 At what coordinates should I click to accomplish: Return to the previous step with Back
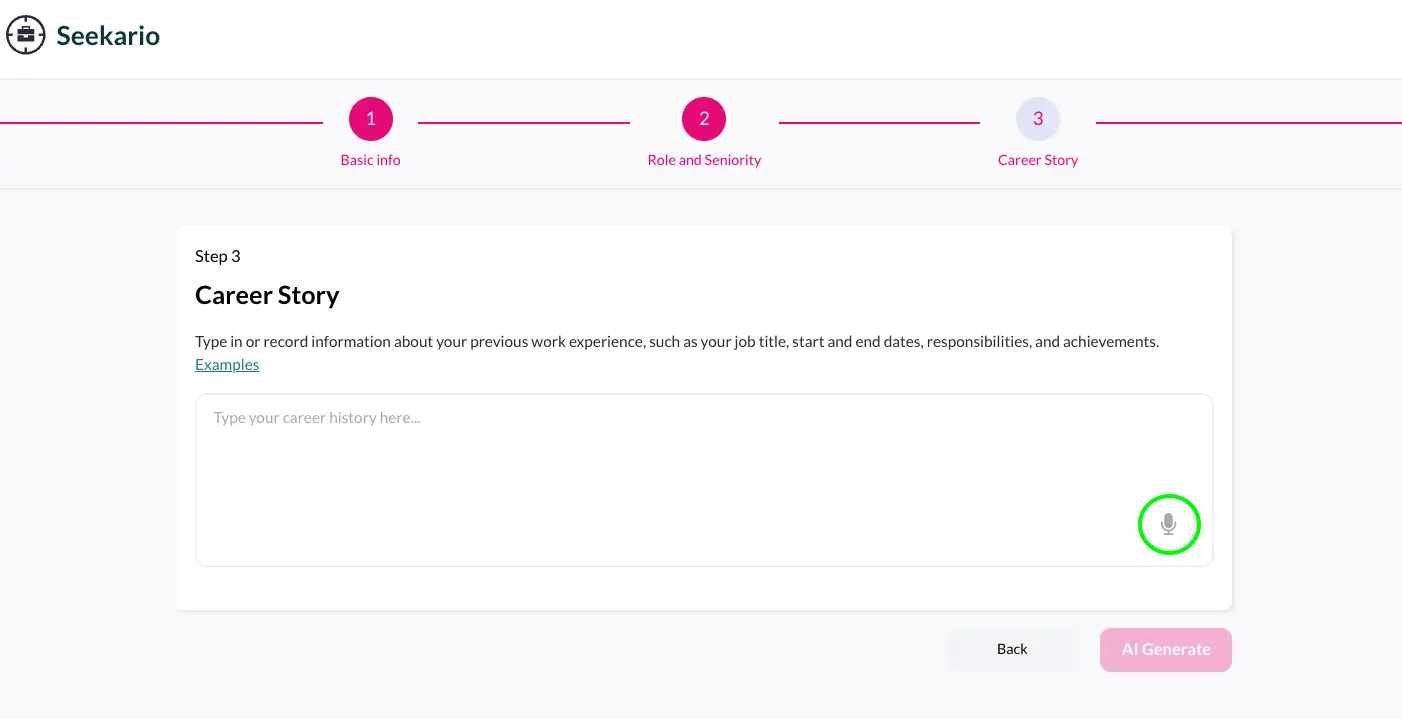[1012, 649]
